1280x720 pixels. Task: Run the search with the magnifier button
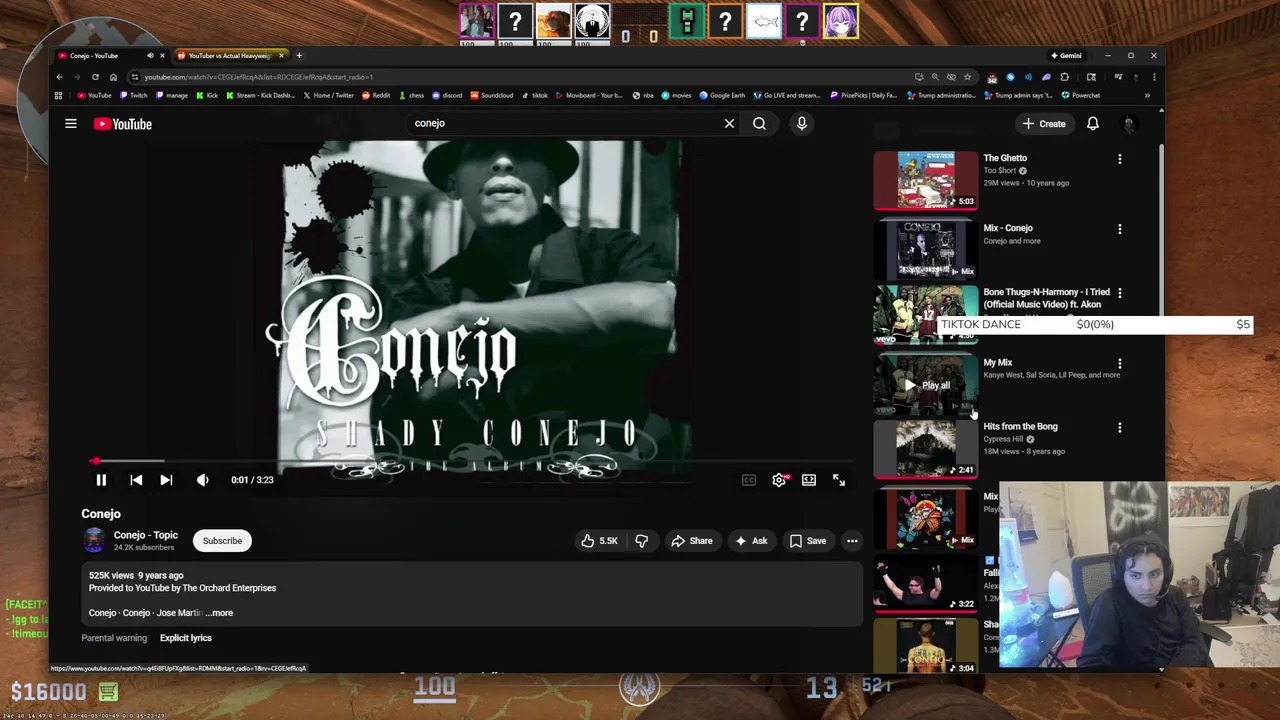coord(760,123)
